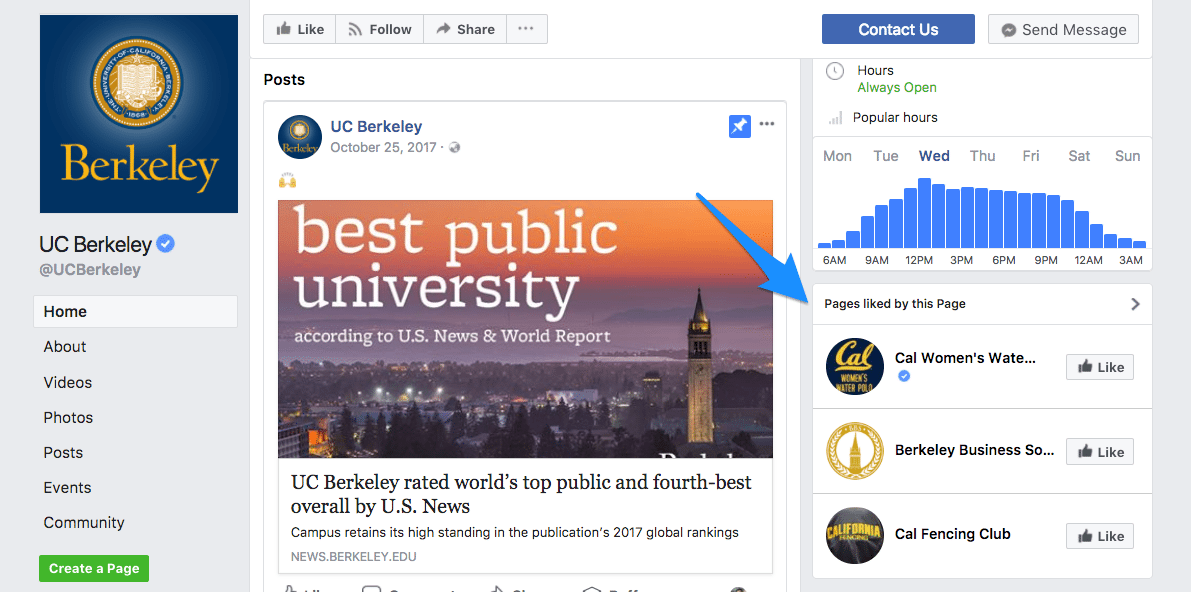Like the Cal Fencing Club page
Screen dimensions: 1191x592
[1099, 535]
